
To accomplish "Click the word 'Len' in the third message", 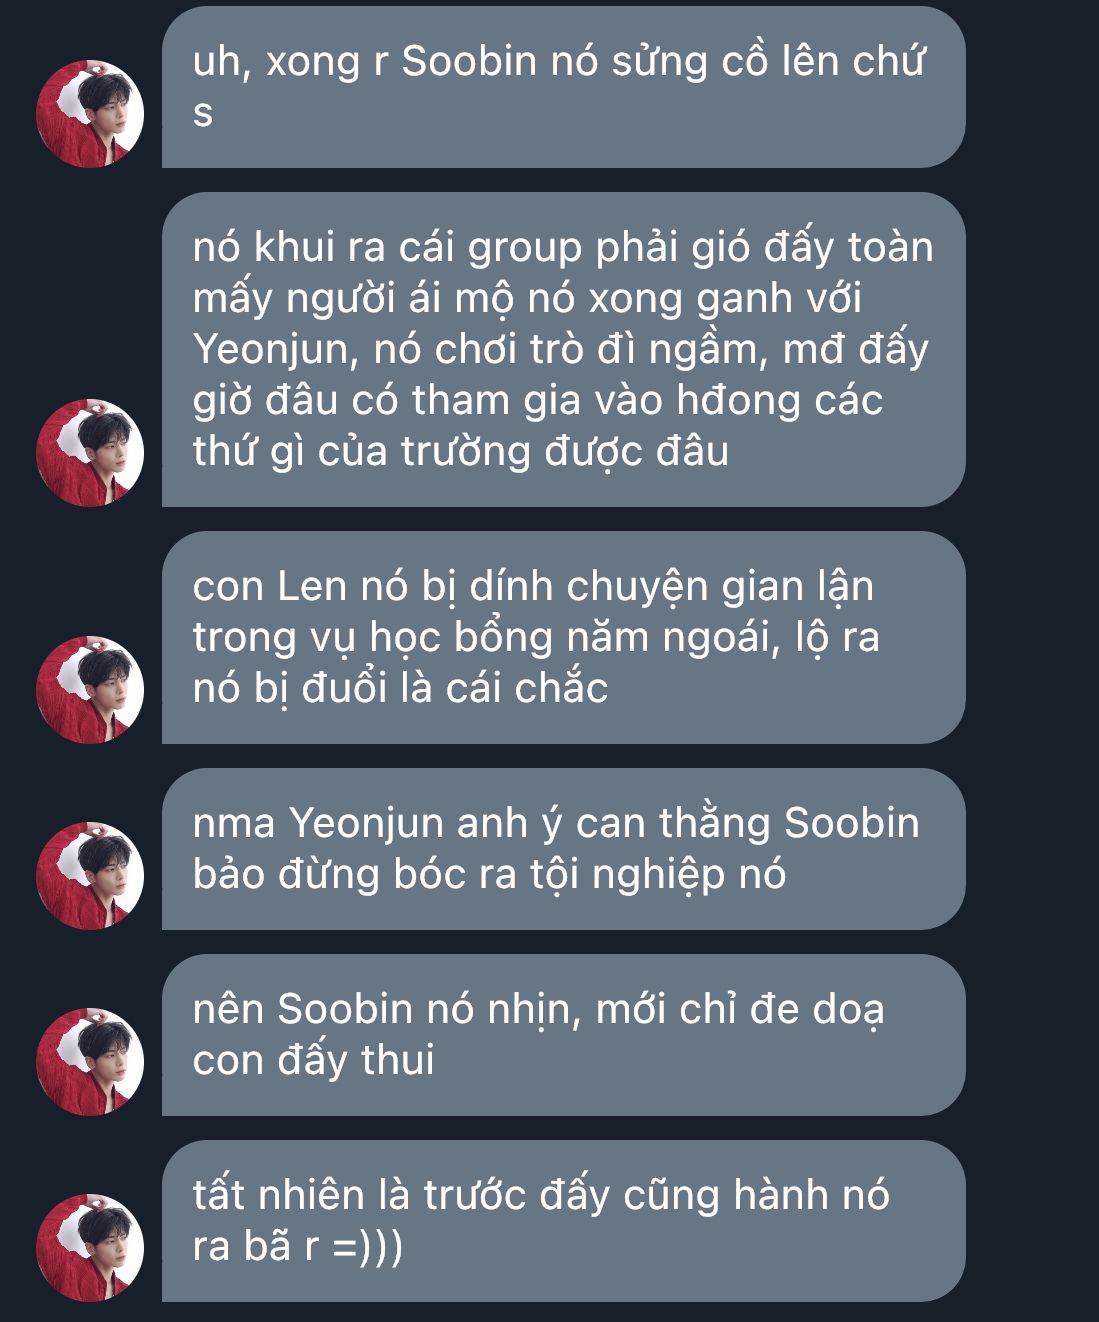I will click(310, 587).
